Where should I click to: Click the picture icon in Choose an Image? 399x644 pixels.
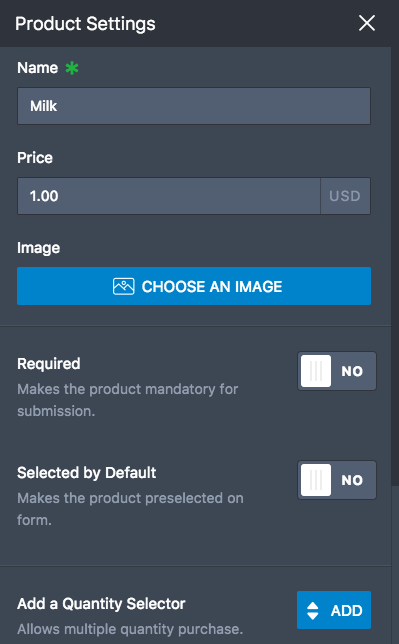click(x=124, y=286)
